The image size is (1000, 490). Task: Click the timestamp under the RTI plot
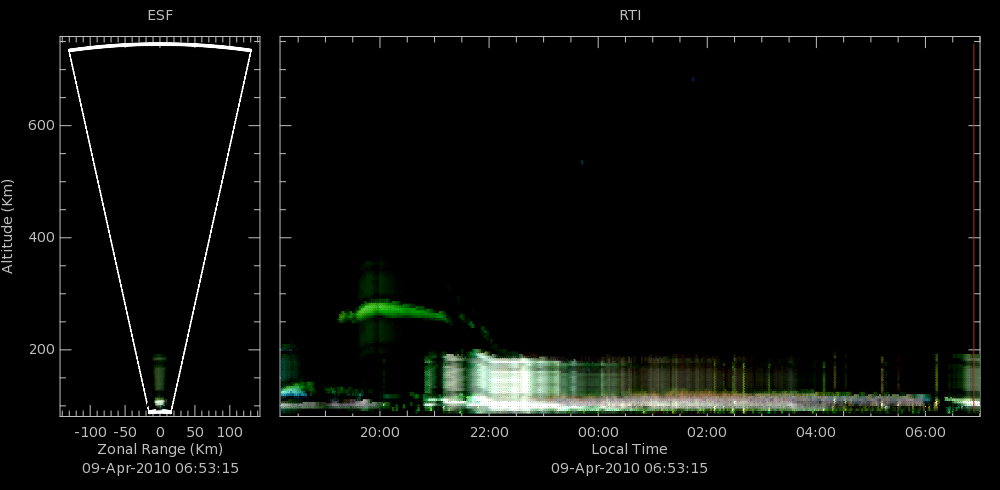coord(629,468)
